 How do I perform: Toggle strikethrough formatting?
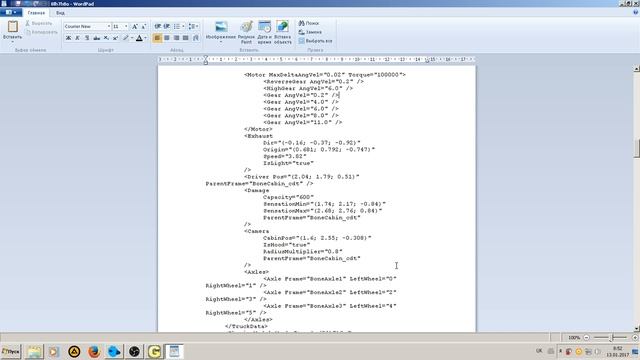96,38
